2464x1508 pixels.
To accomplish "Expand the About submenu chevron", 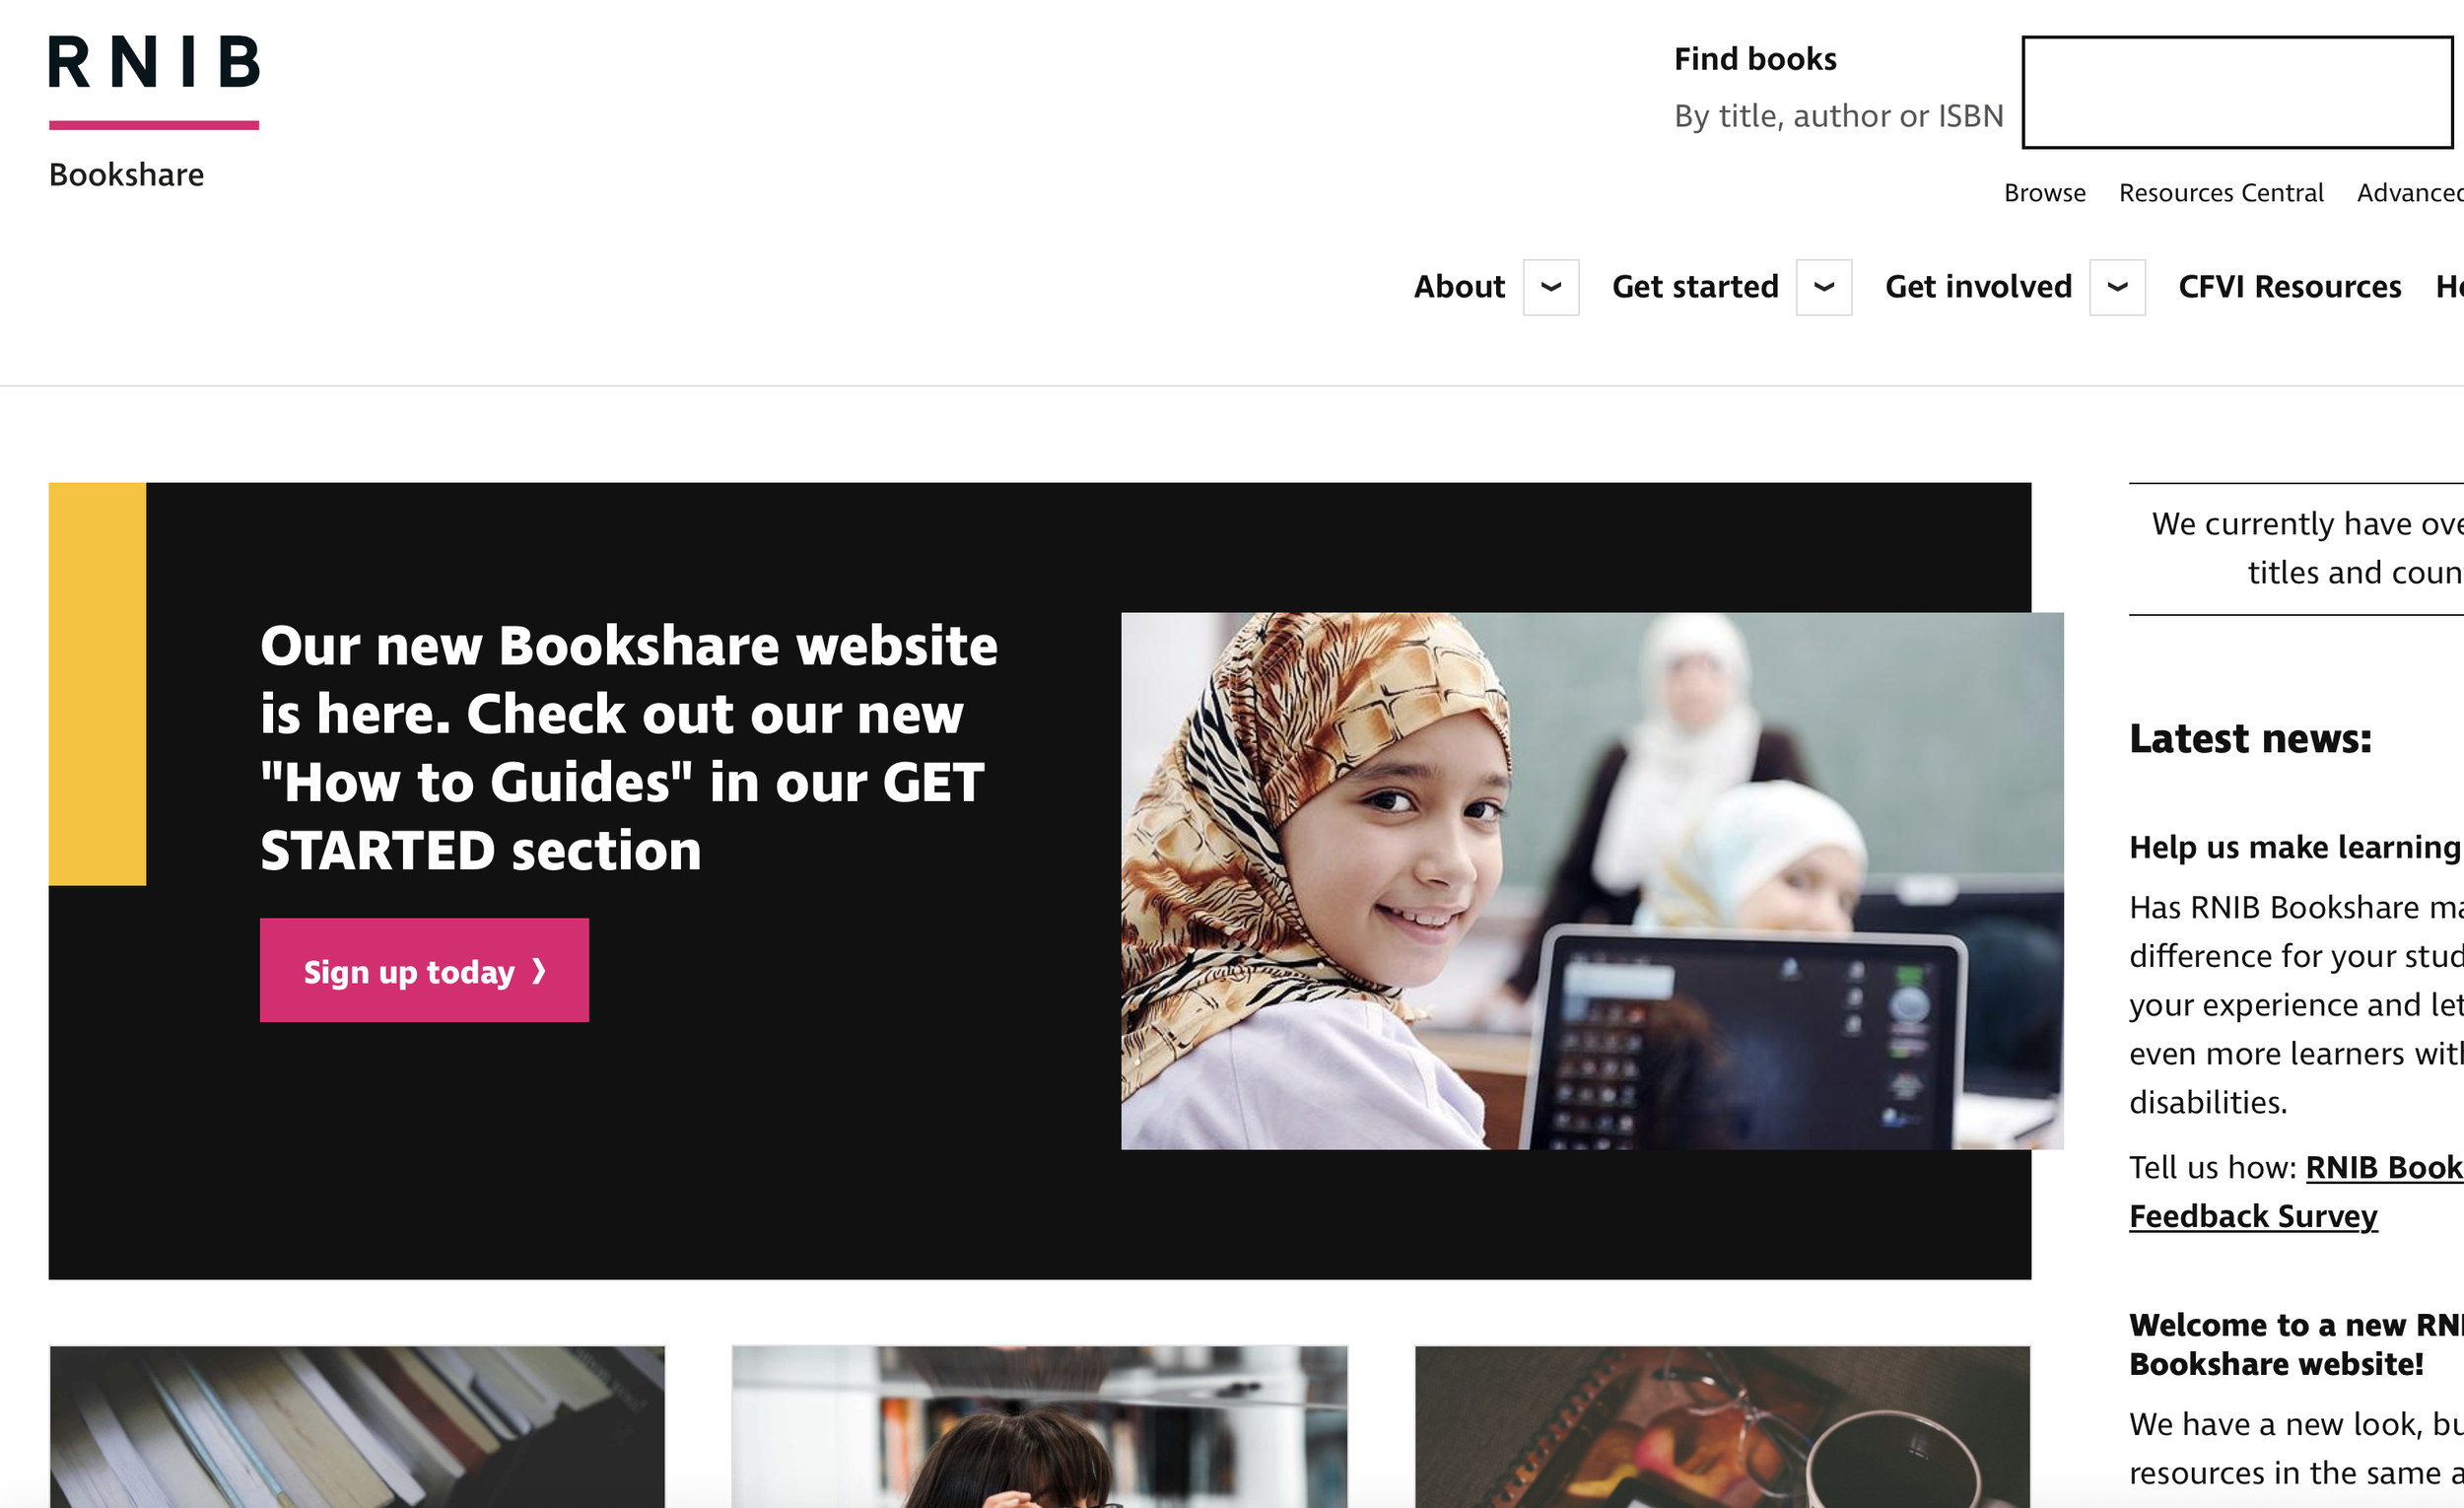I will [x=1551, y=287].
